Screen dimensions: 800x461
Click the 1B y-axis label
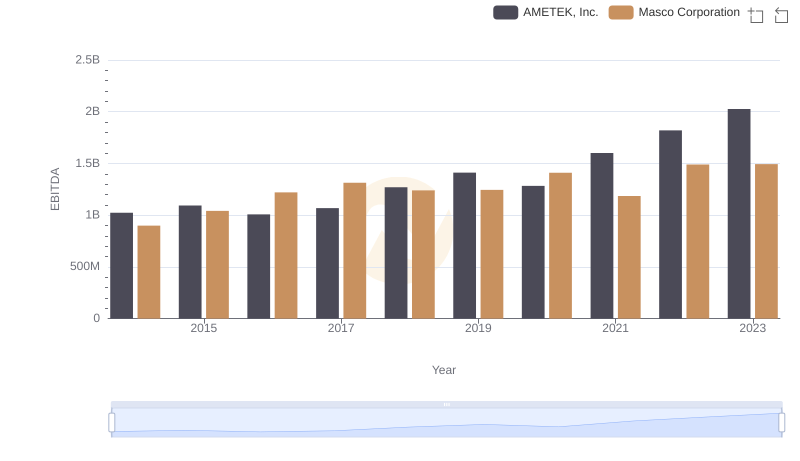click(92, 215)
